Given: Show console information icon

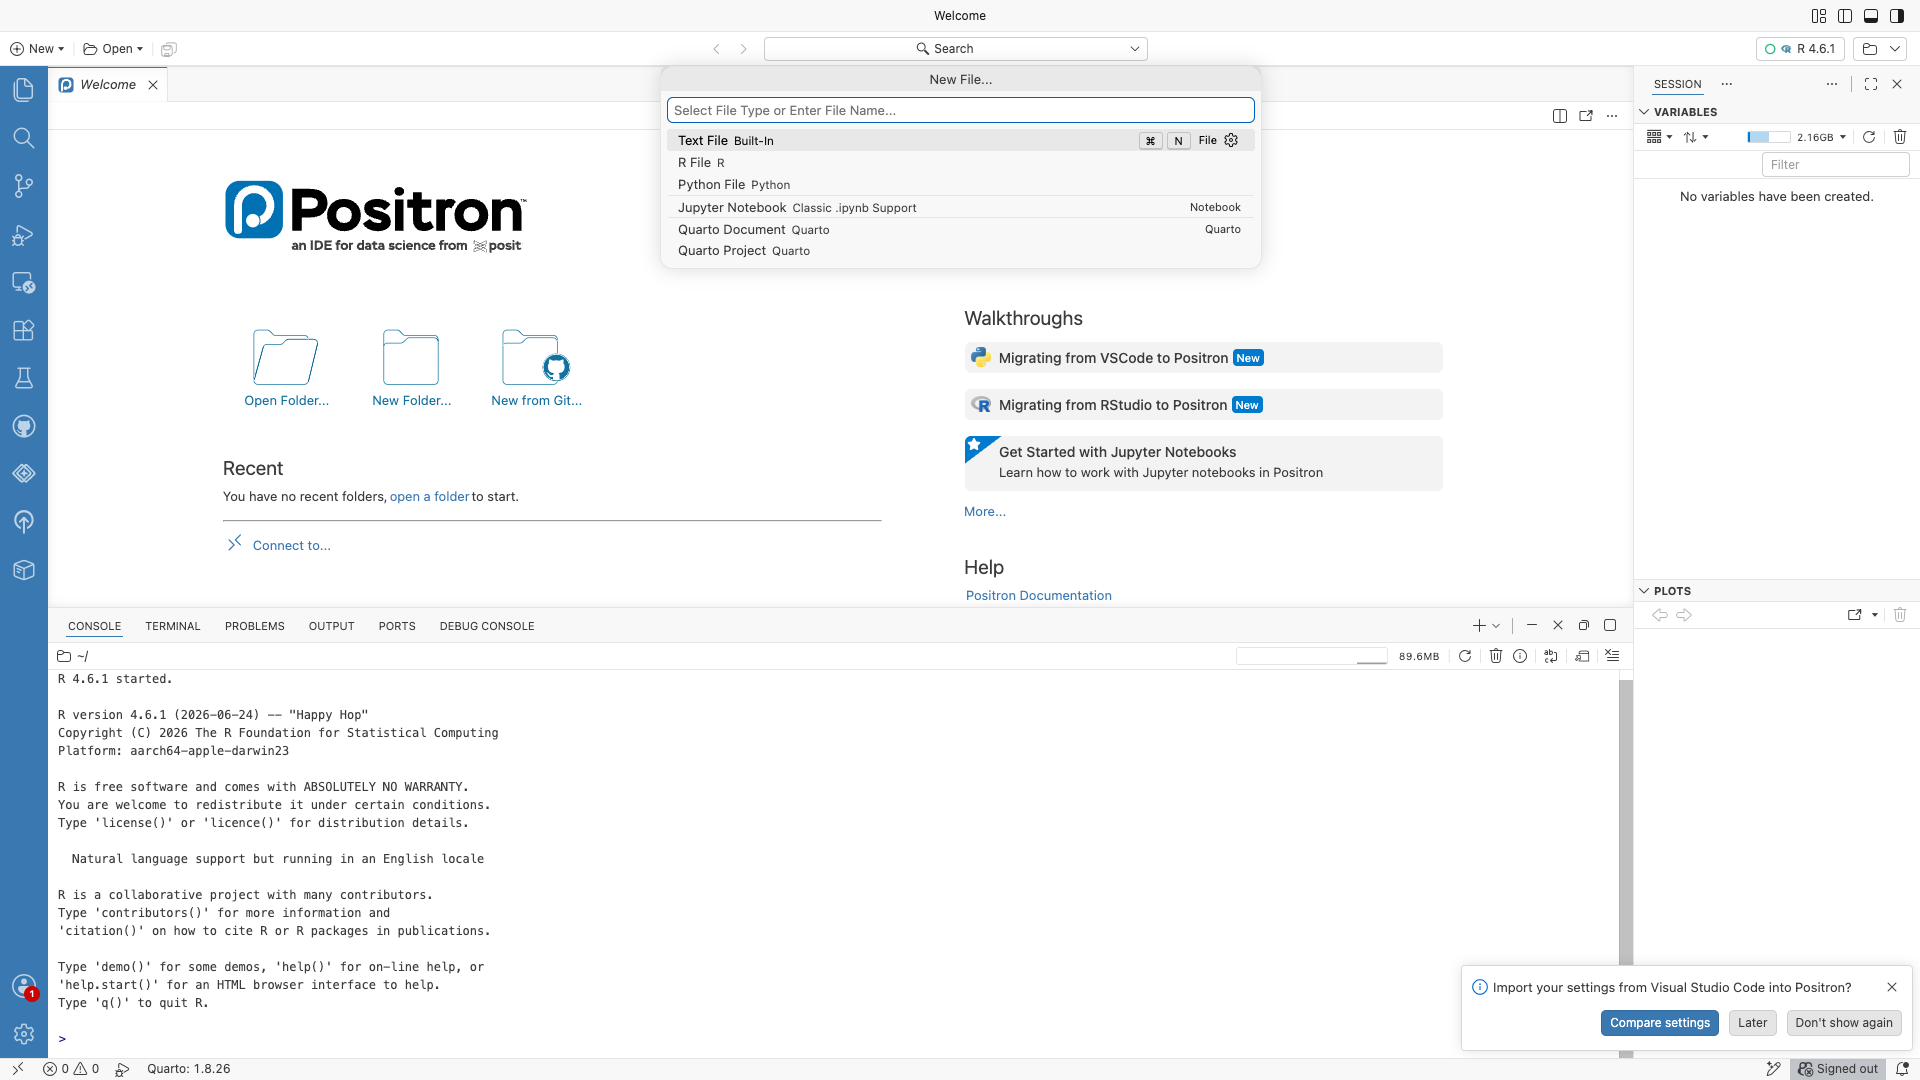Looking at the screenshot, I should pos(1520,656).
